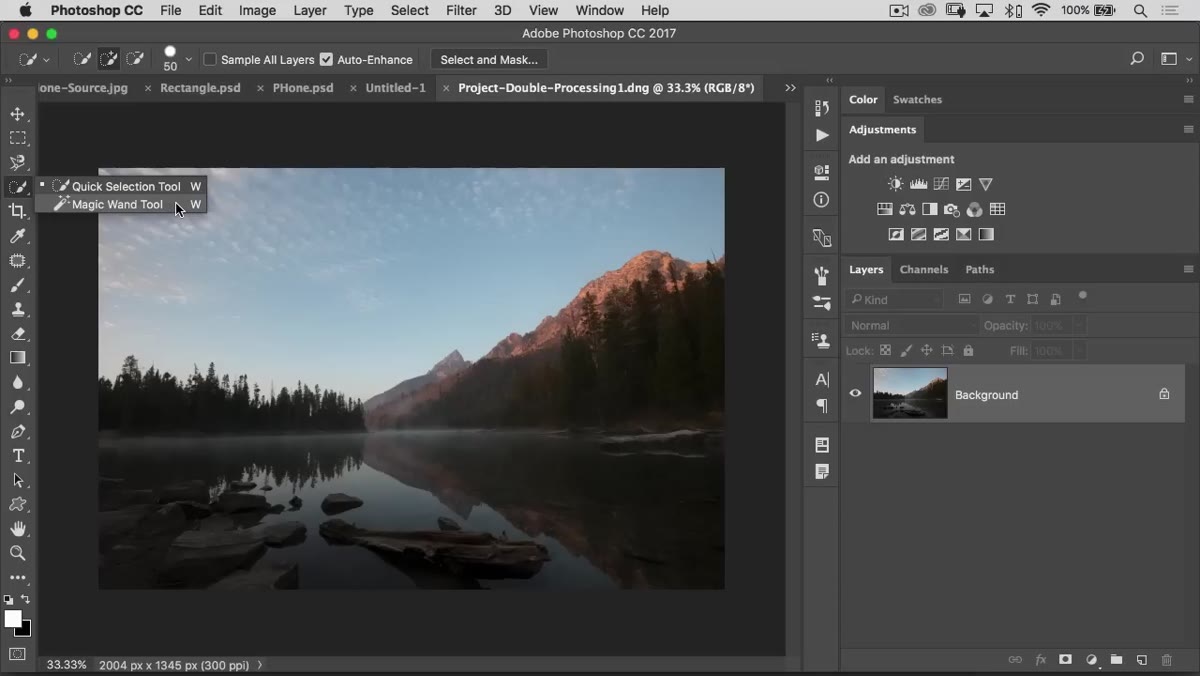Viewport: 1200px width, 676px height.
Task: Select the Magnetic Lasso tool in toolbar
Action: point(18,162)
